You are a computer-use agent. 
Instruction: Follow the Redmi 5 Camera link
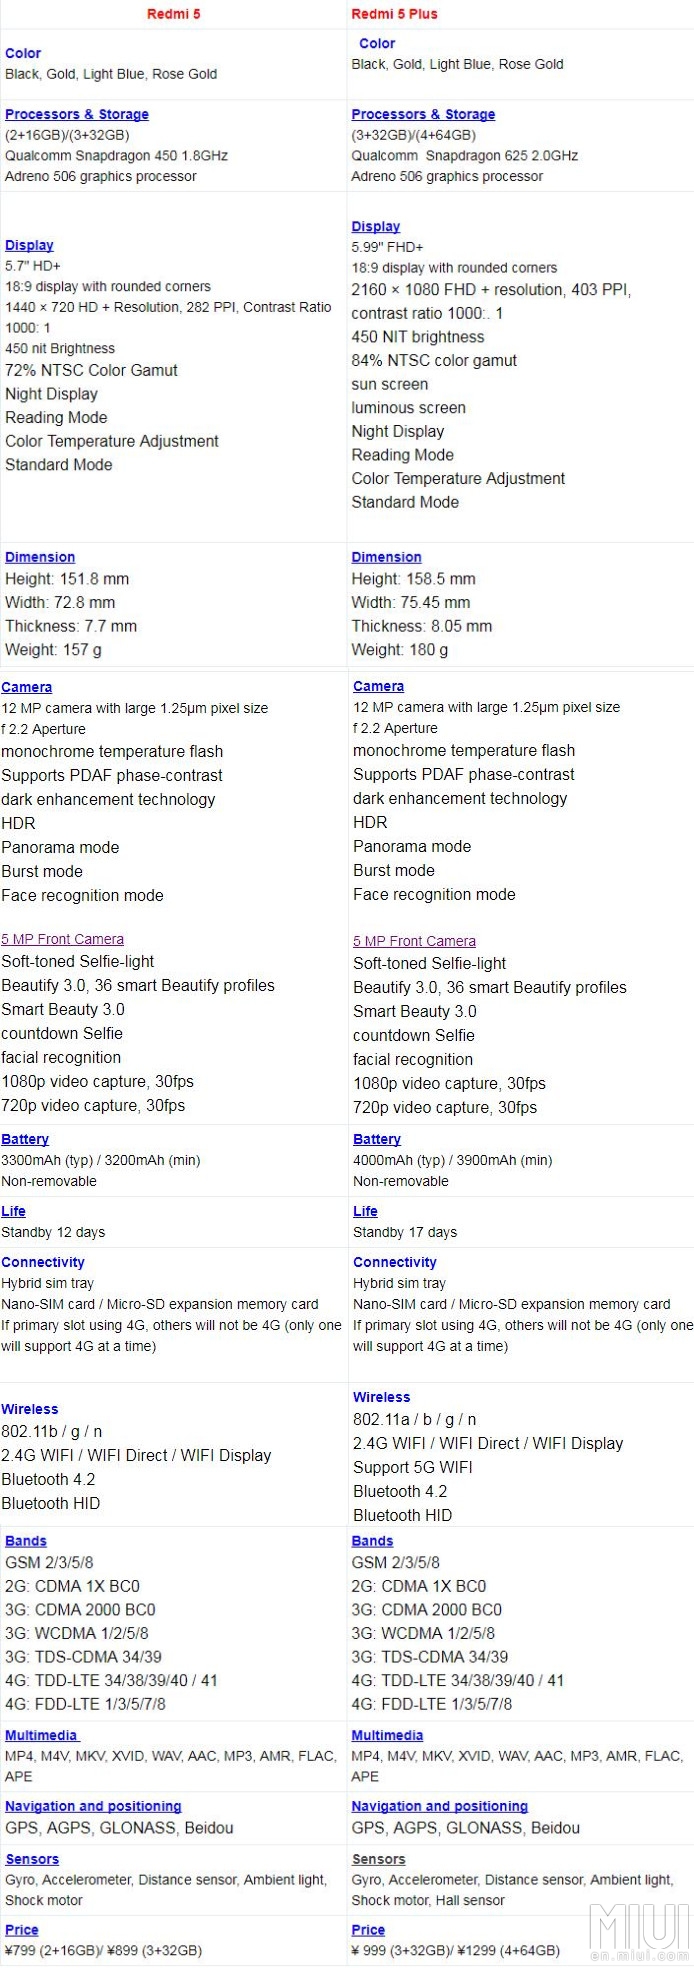point(27,687)
